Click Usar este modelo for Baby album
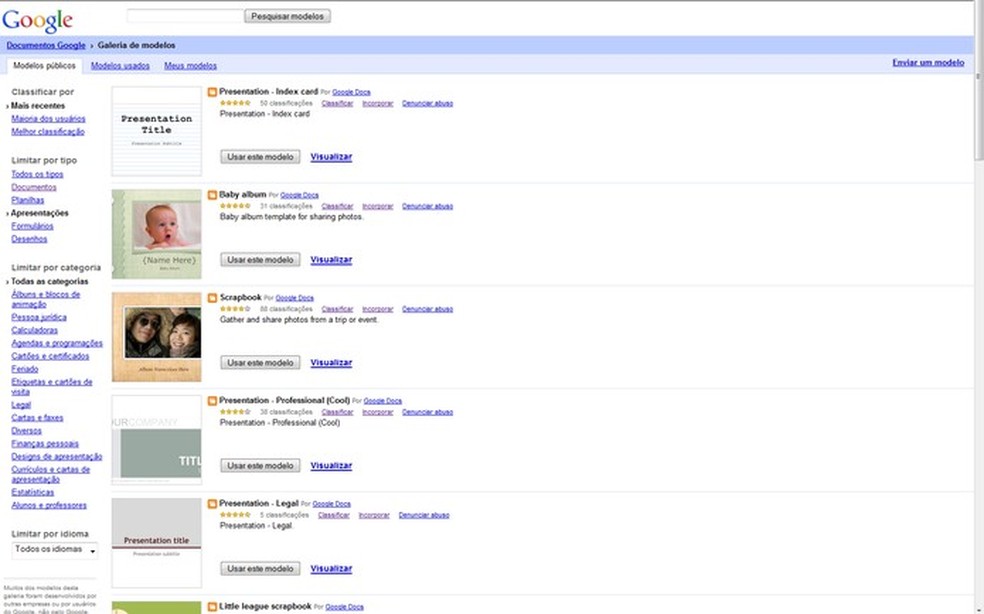The width and height of the screenshot is (984, 614). click(260, 260)
